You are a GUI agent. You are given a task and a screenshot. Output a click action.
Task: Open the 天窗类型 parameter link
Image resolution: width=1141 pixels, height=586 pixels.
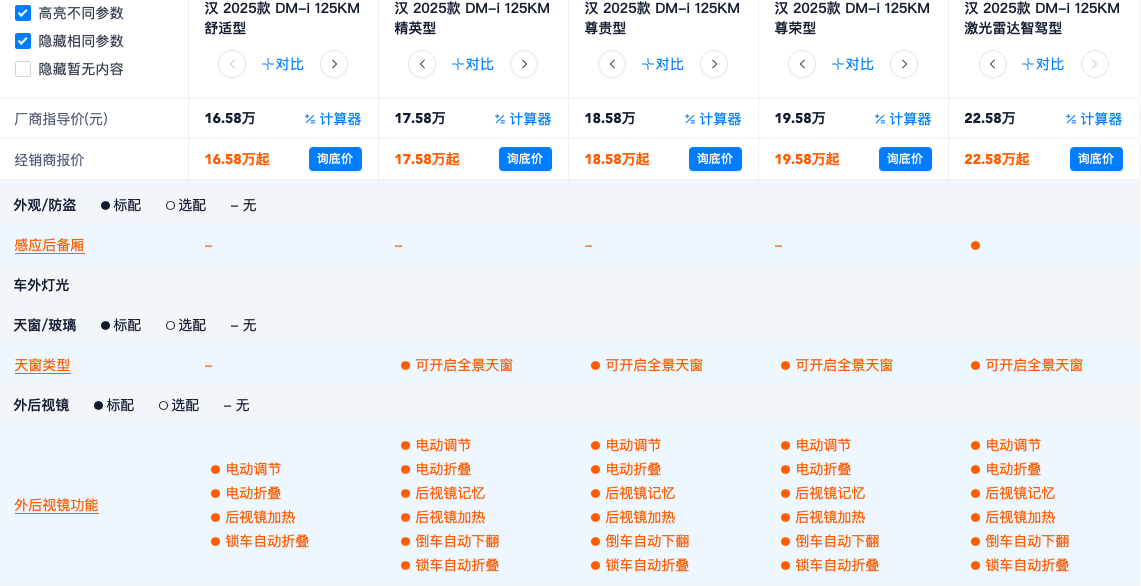click(42, 365)
